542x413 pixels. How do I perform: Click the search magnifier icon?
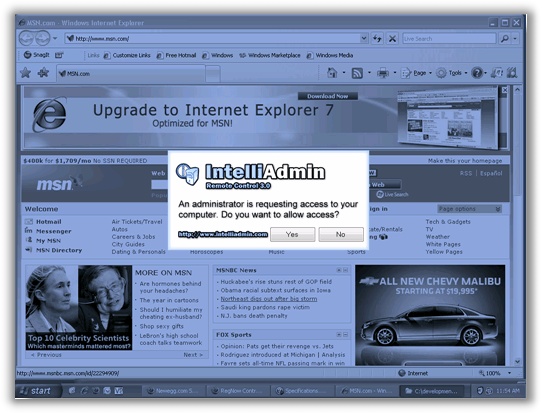tap(504, 38)
